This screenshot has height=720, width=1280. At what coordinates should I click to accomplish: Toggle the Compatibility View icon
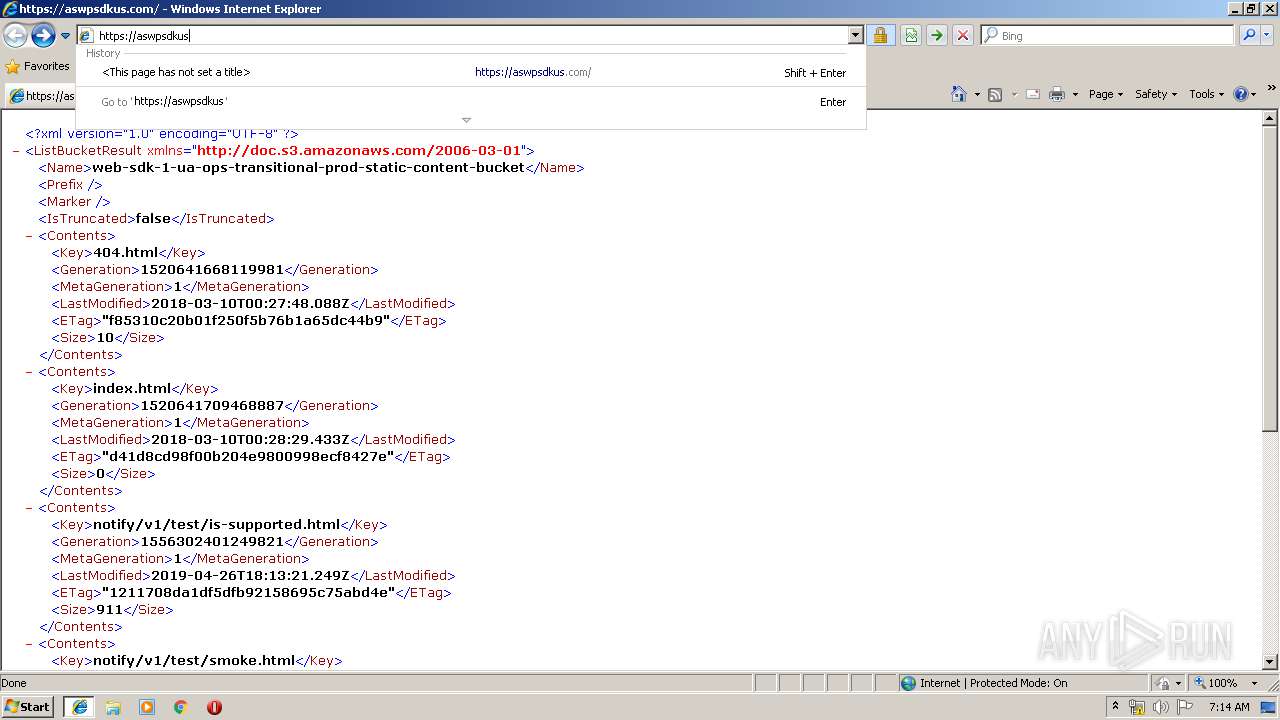911,35
